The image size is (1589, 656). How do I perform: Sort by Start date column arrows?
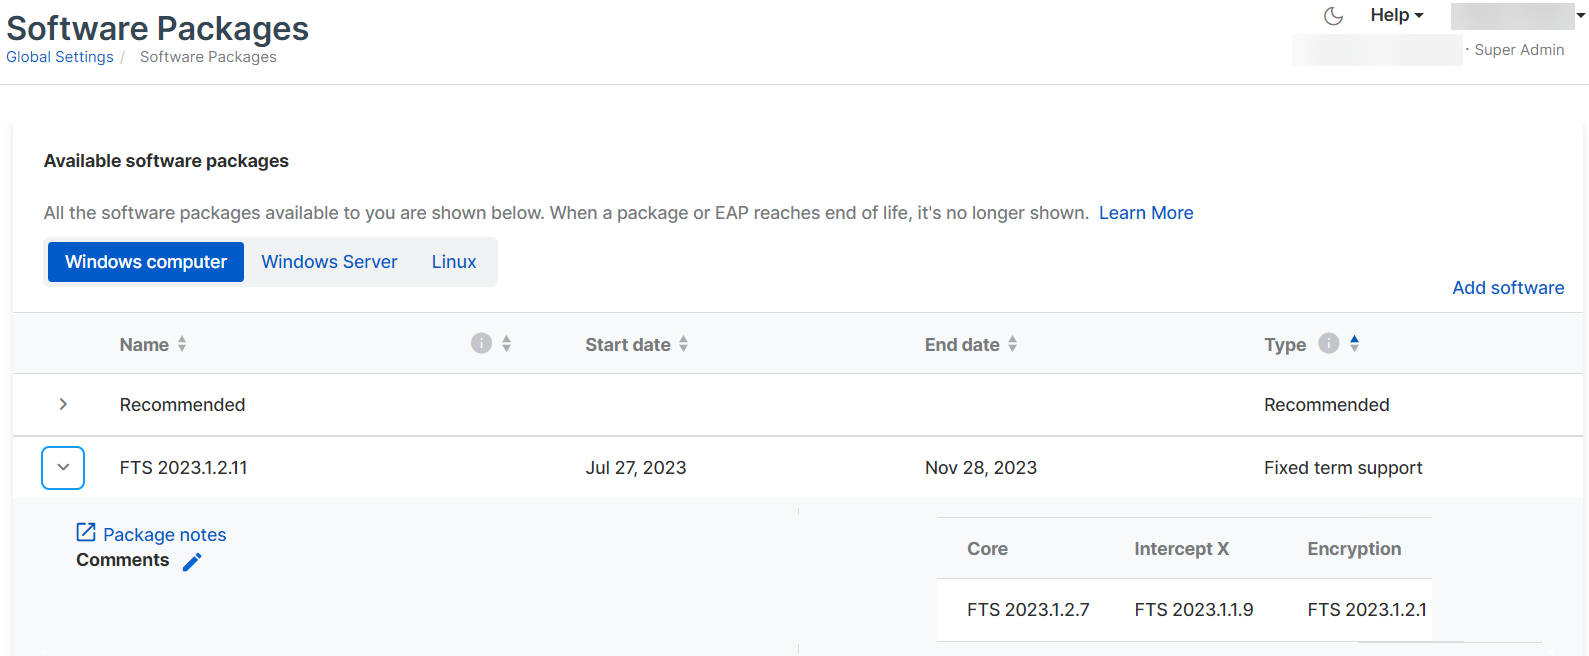[x=684, y=344]
